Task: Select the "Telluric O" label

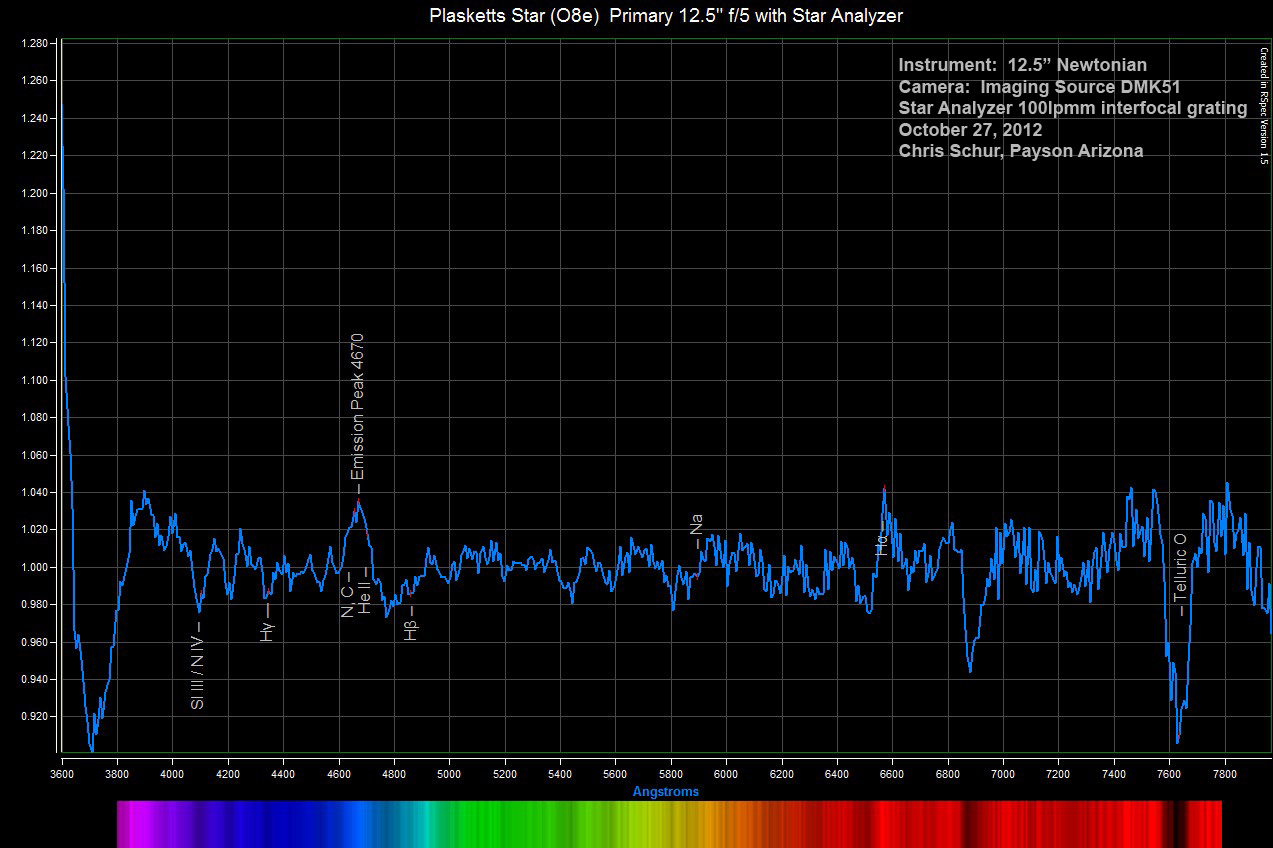Action: tap(1180, 567)
